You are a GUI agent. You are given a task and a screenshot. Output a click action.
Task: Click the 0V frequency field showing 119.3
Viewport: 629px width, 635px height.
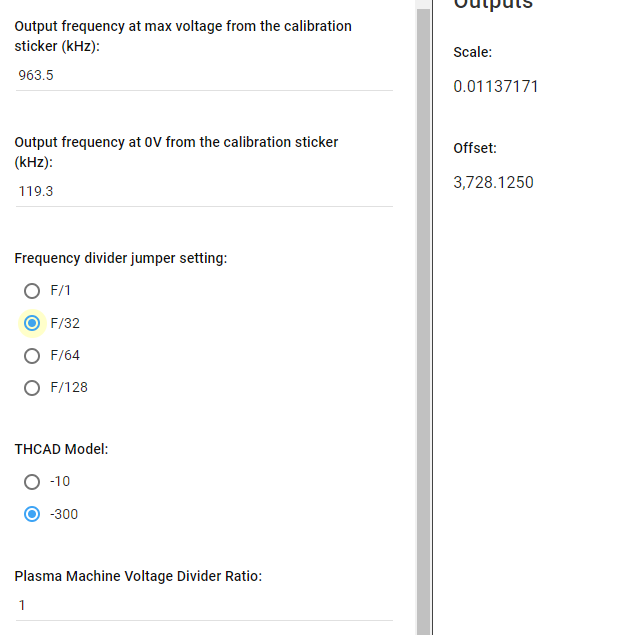204,191
